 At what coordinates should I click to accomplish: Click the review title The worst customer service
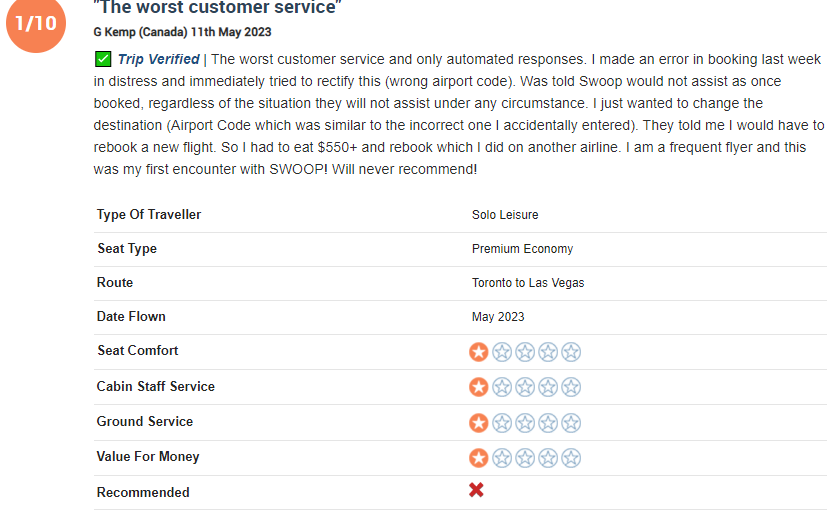pyautogui.click(x=217, y=7)
